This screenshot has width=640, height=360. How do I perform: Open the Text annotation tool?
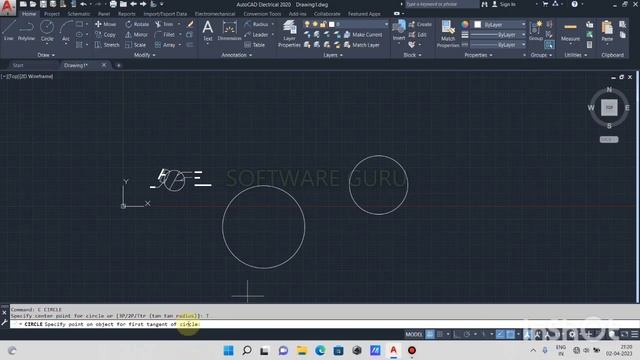click(x=208, y=31)
